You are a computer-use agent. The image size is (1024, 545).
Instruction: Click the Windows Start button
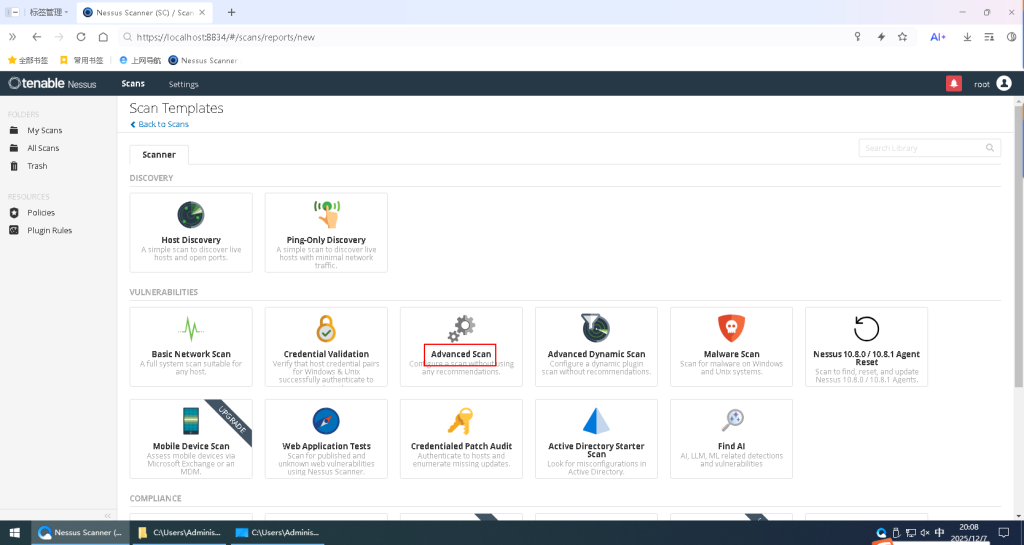14,533
